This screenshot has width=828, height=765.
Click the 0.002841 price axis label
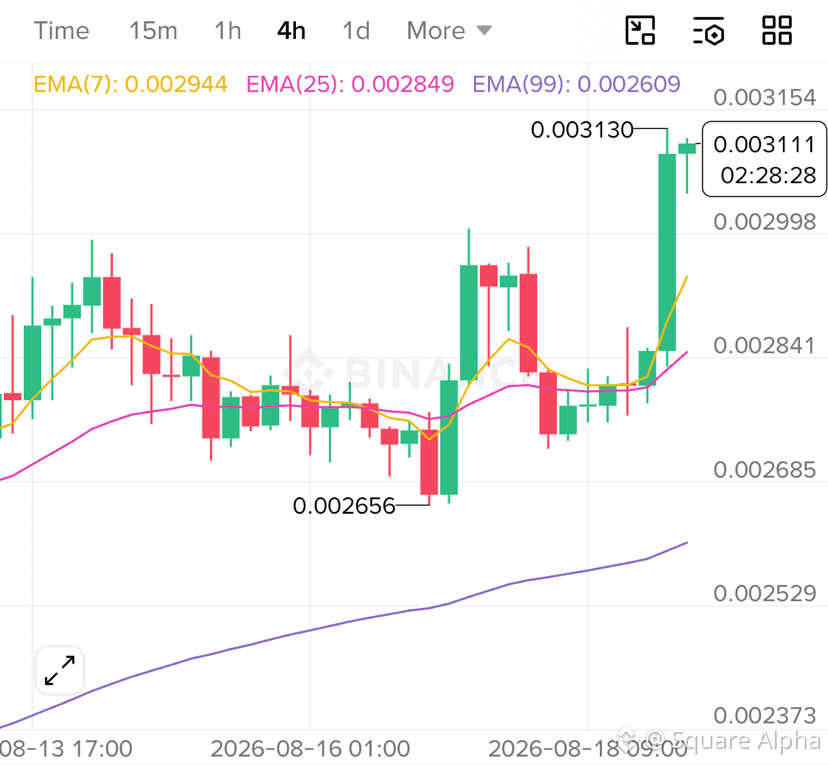pyautogui.click(x=765, y=346)
